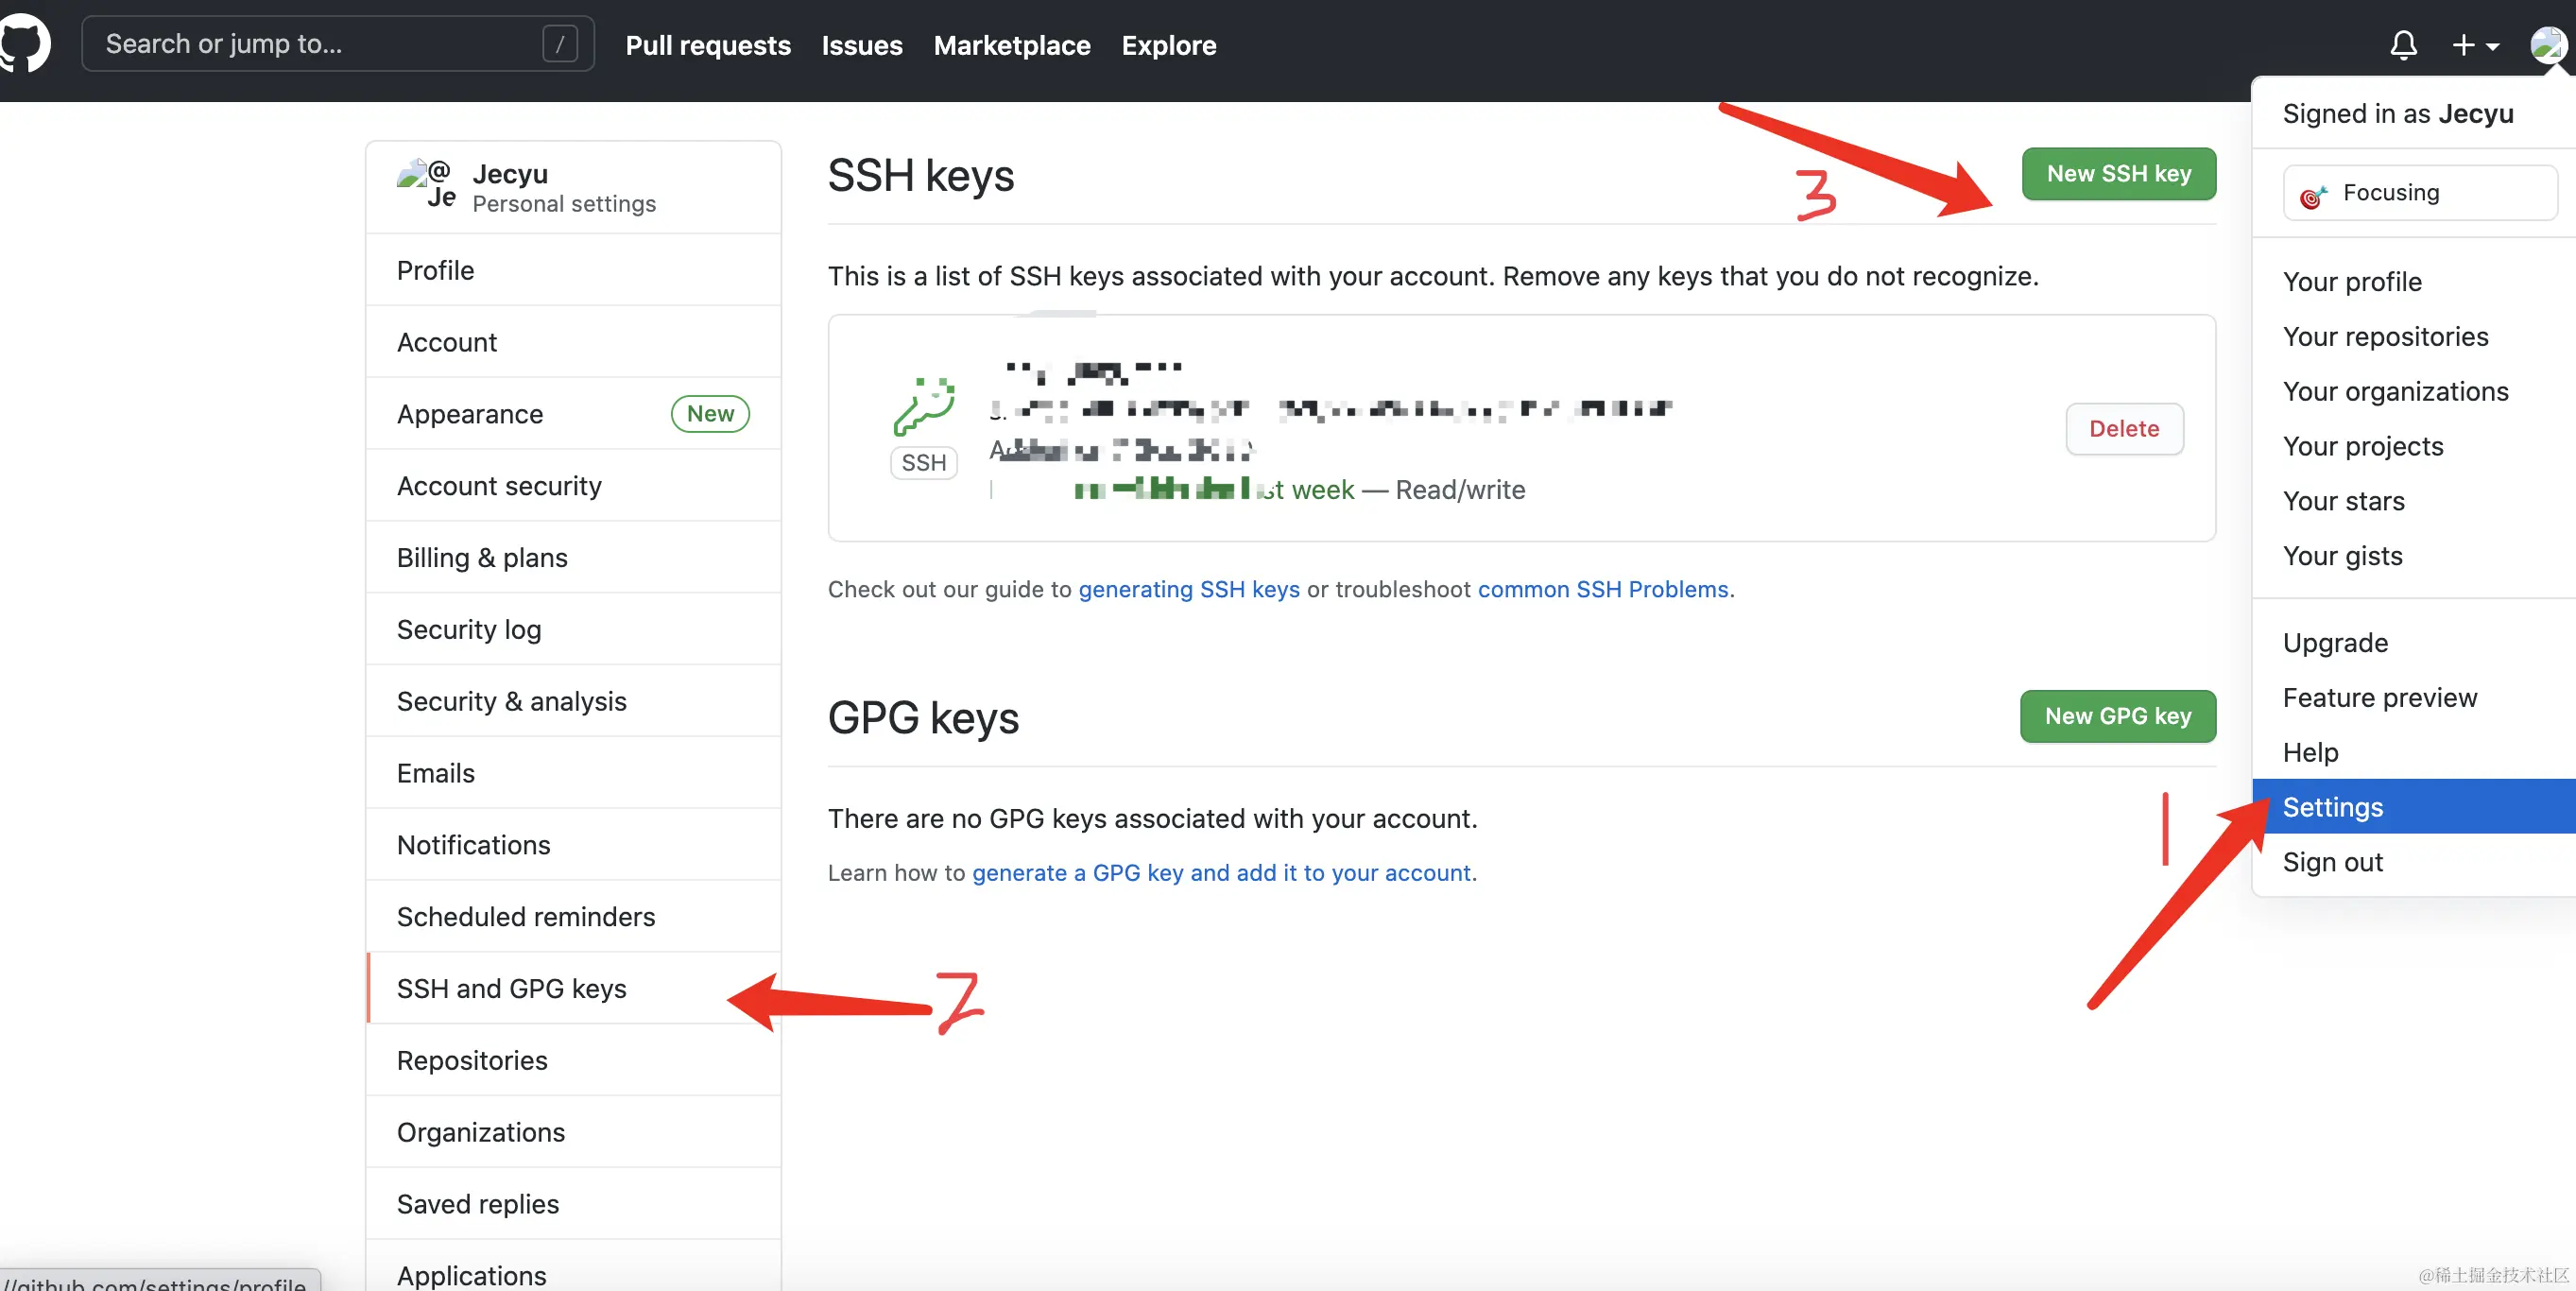Focus the Search or jump to field
Viewport: 2576px width, 1291px height.
[338, 44]
